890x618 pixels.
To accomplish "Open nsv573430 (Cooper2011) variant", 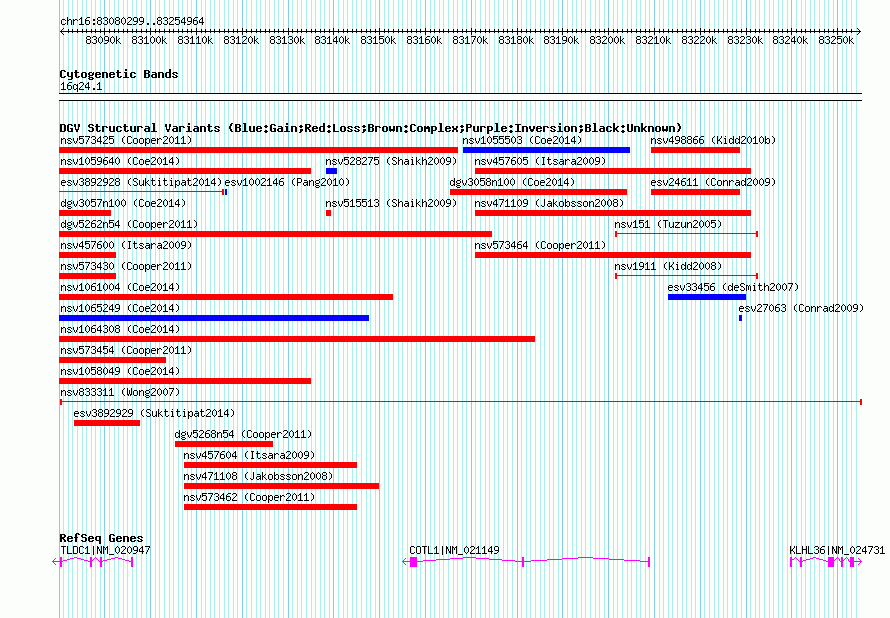I will tap(126, 266).
